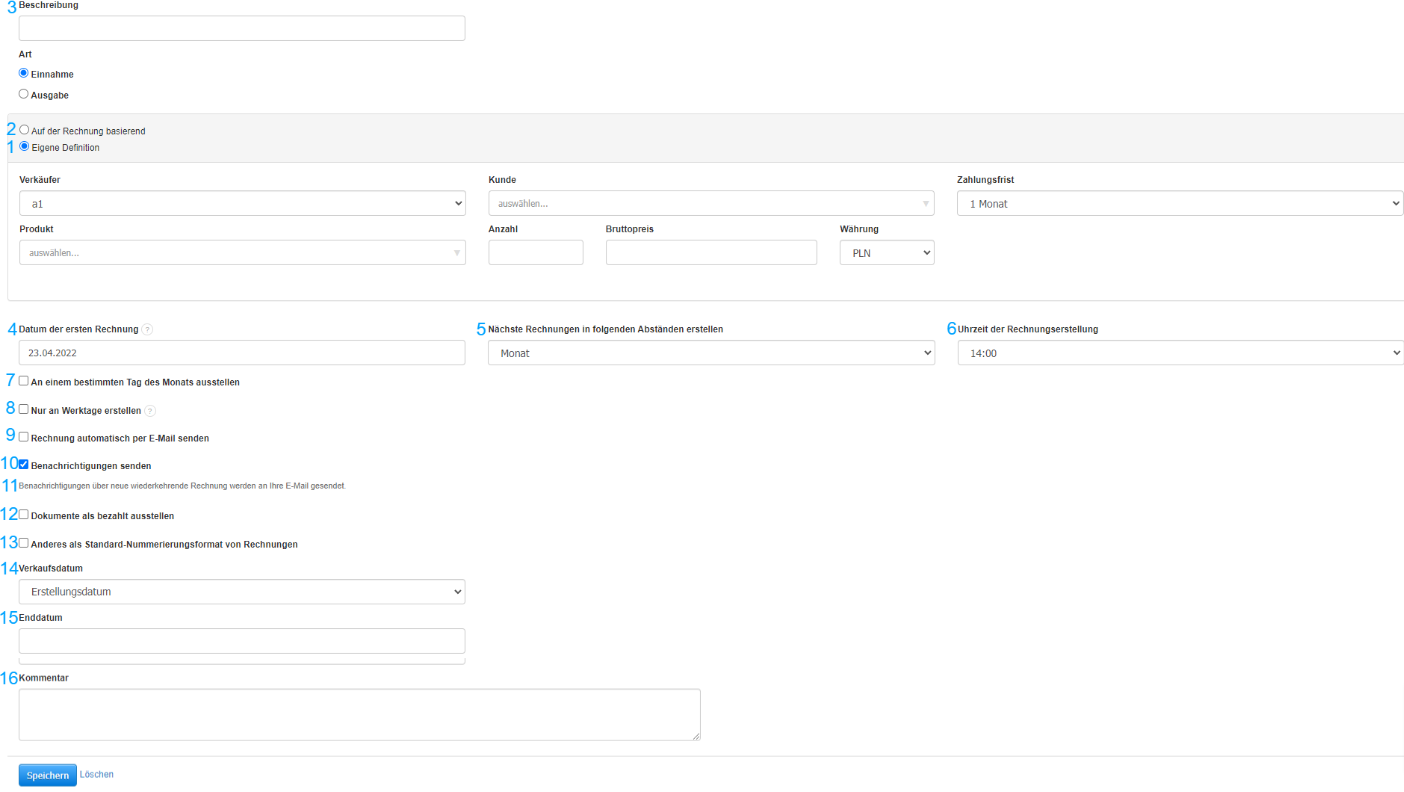Click the Speichern button
The image size is (1404, 792).
pyautogui.click(x=47, y=775)
